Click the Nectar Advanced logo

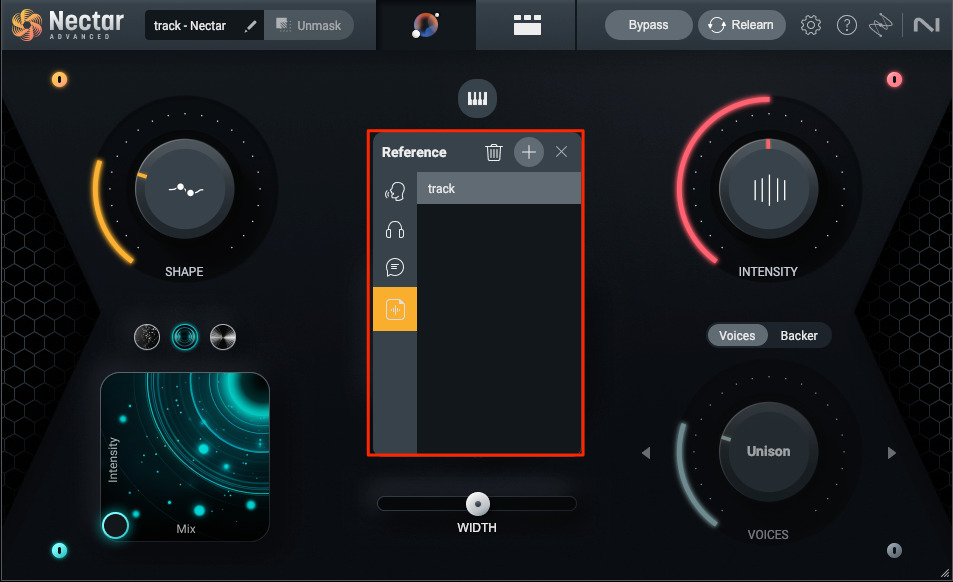(67, 25)
